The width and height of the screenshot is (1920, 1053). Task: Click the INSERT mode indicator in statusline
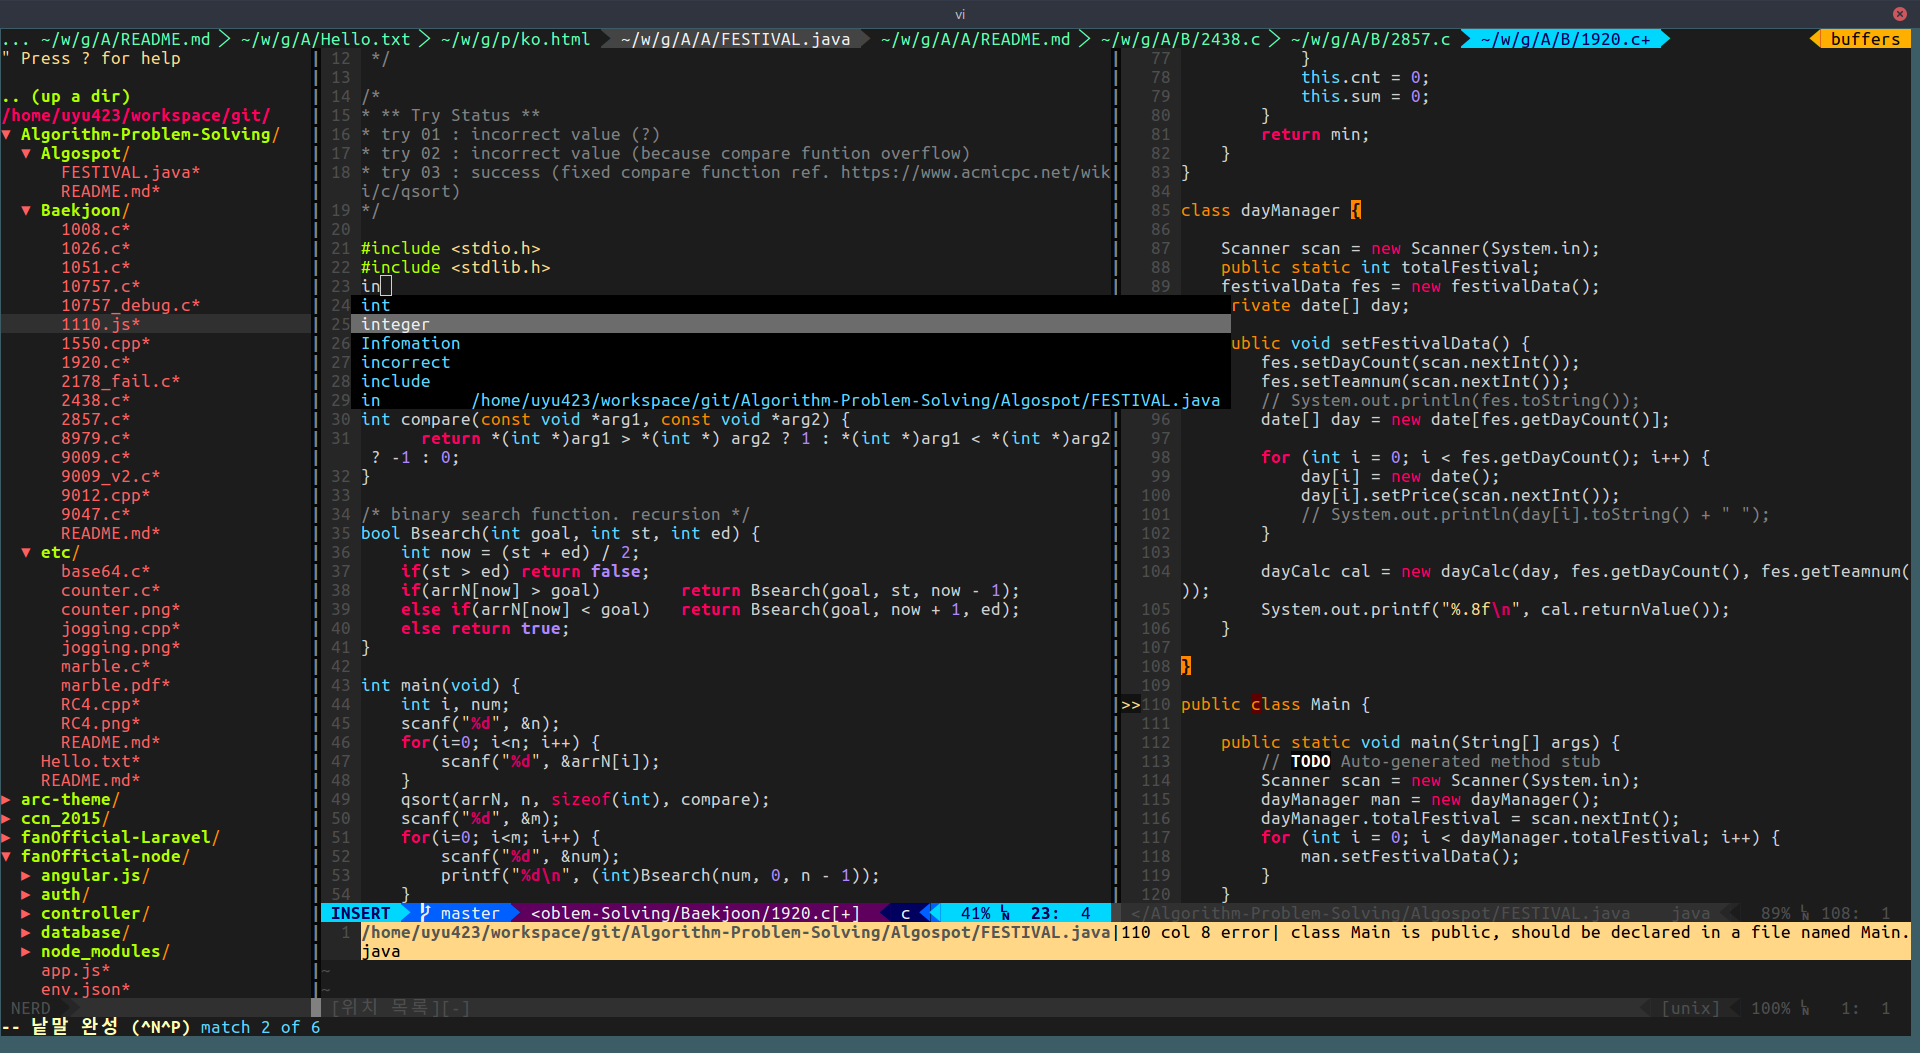[x=360, y=913]
